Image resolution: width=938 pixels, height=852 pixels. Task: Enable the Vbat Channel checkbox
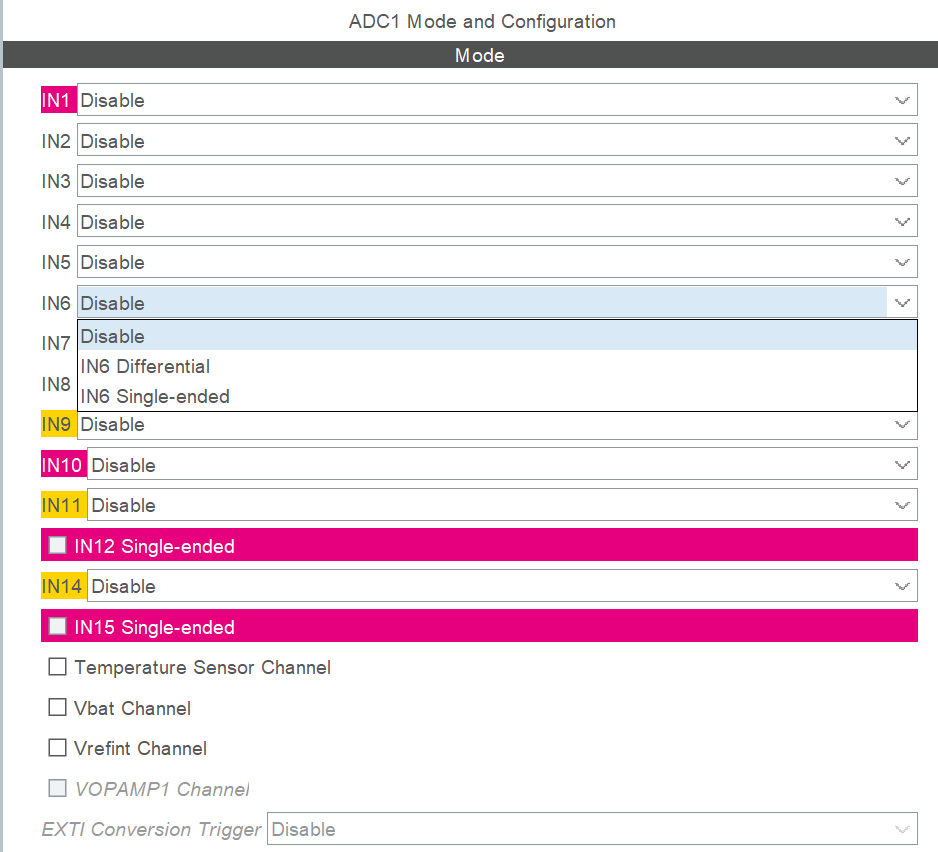[x=57, y=707]
